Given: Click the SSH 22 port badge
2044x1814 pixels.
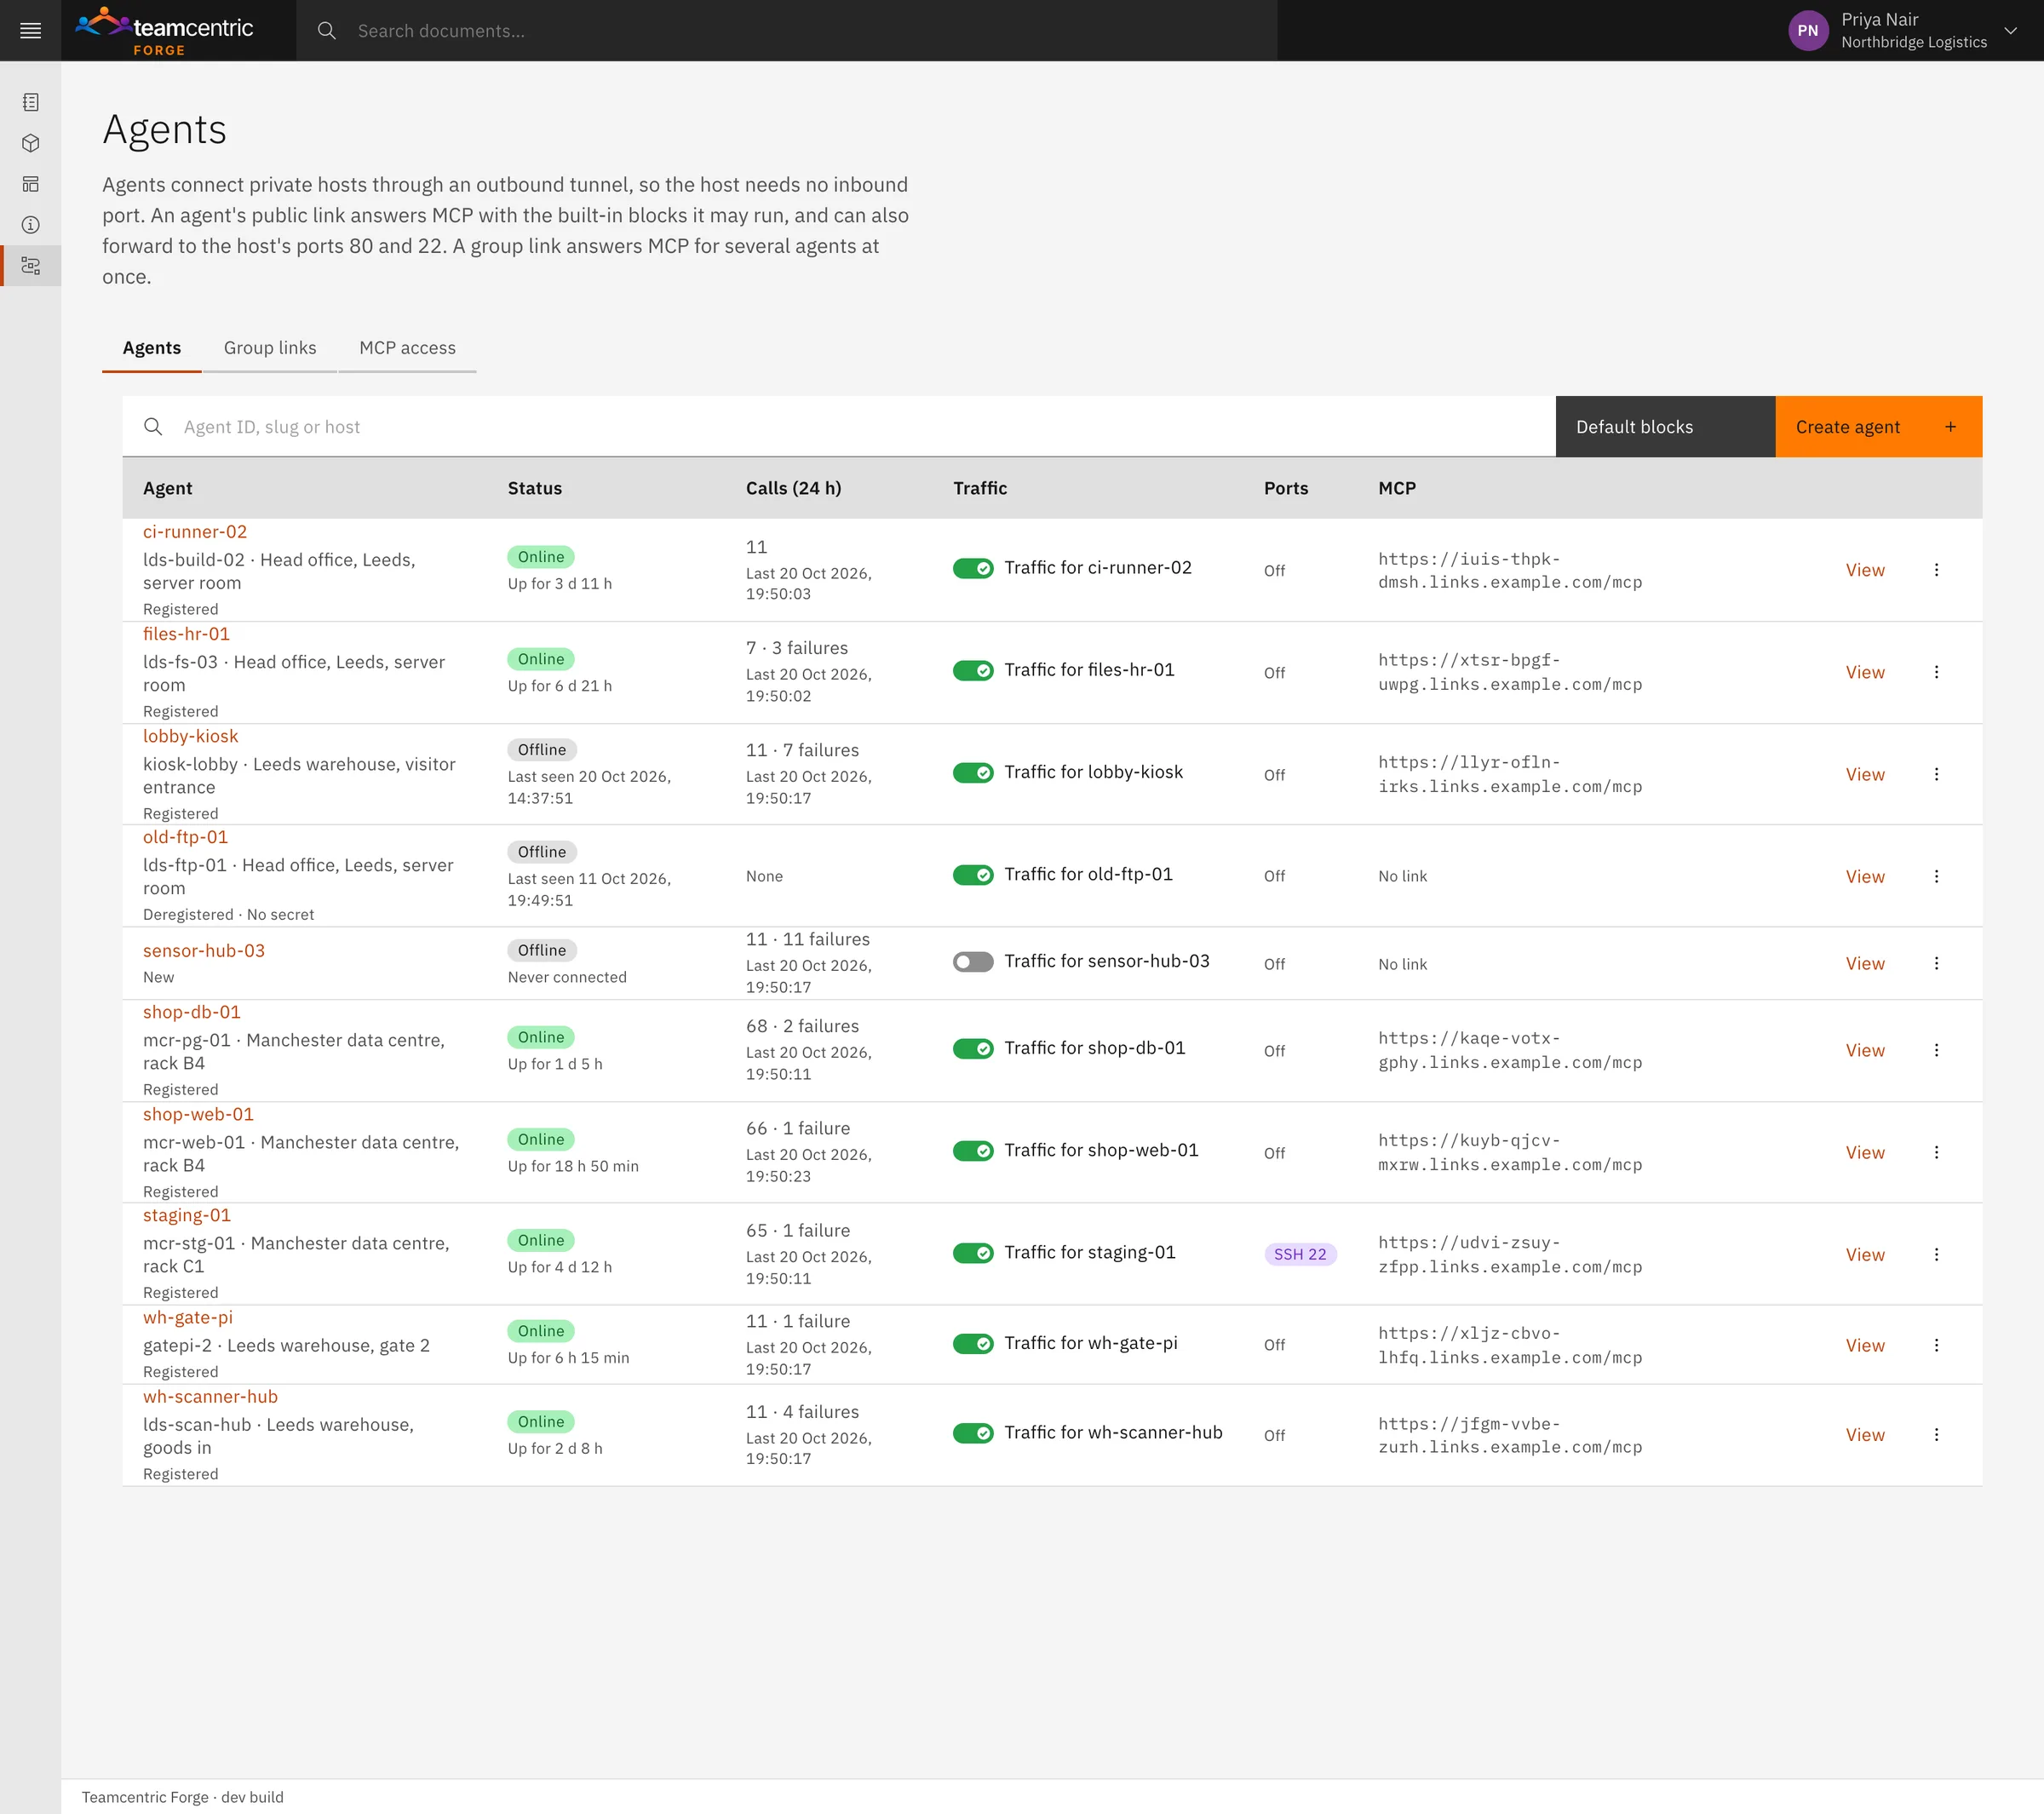Looking at the screenshot, I should (x=1300, y=1254).
